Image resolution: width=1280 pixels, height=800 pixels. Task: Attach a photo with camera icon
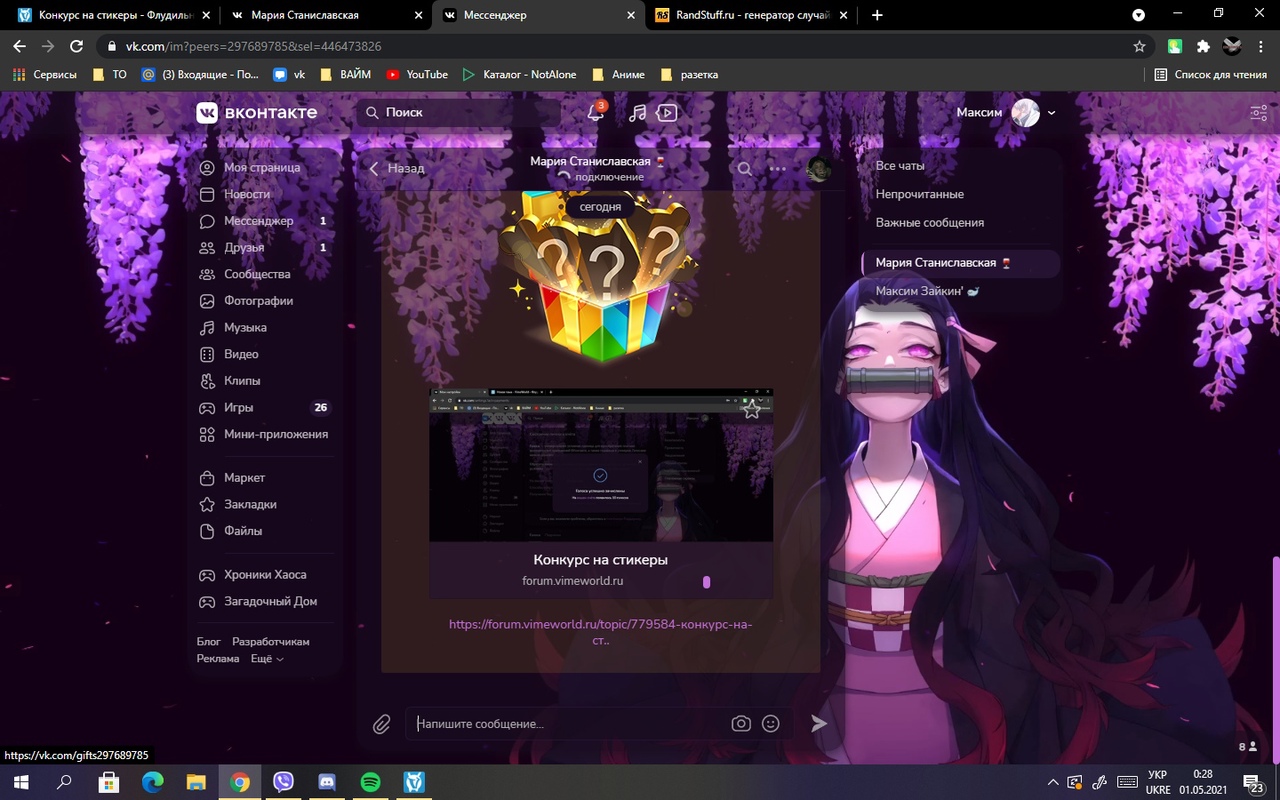[x=741, y=723]
